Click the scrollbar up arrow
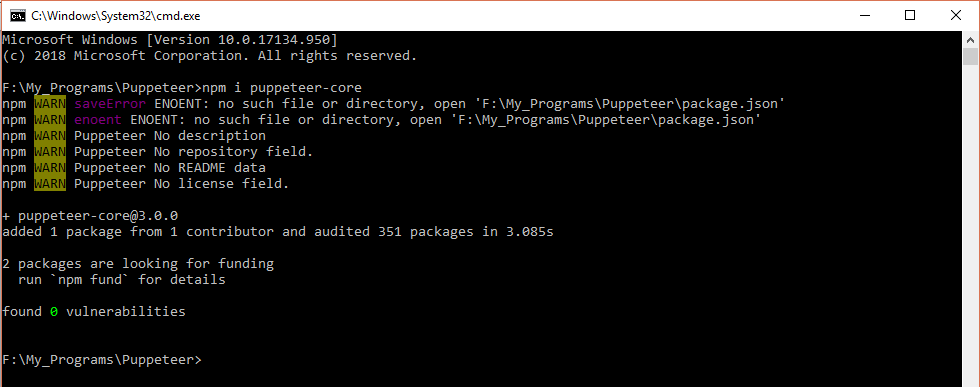This screenshot has width=980, height=387. (x=970, y=39)
